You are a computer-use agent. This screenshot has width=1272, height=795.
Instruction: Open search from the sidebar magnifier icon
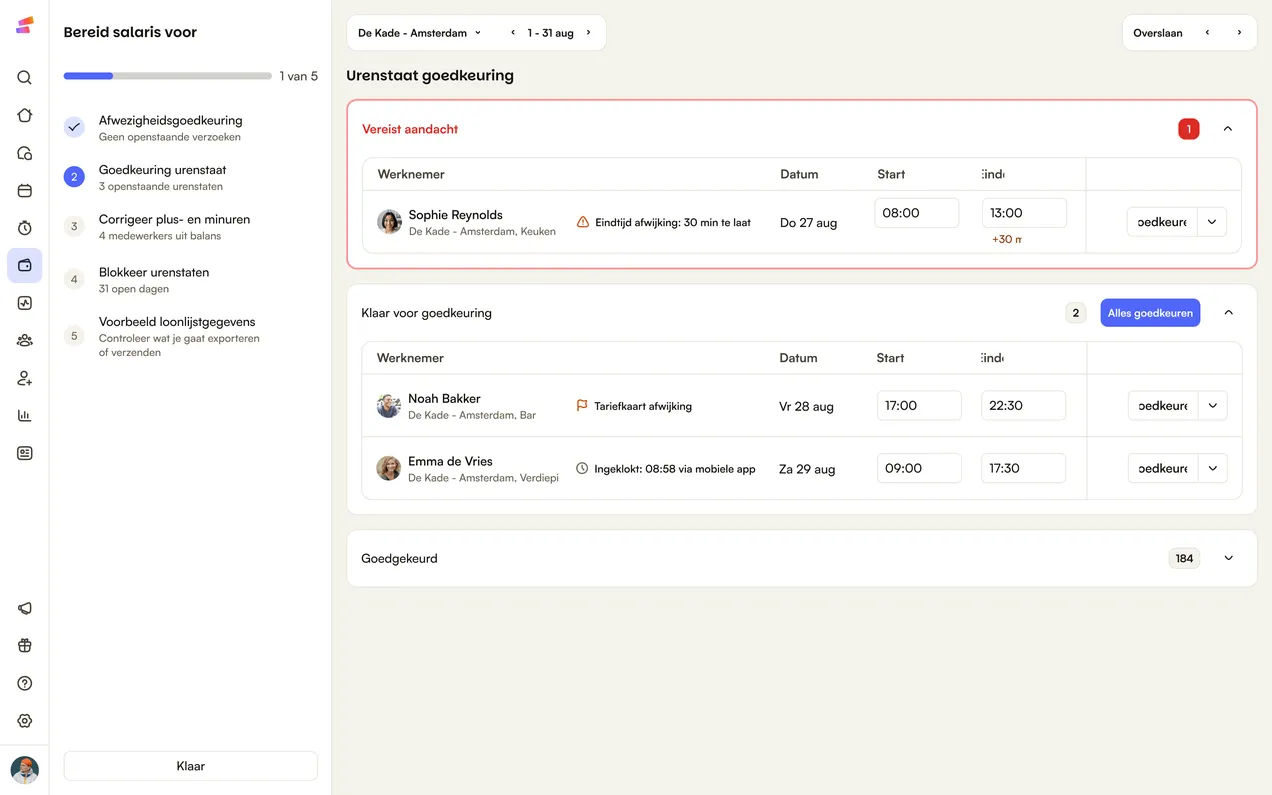point(25,77)
